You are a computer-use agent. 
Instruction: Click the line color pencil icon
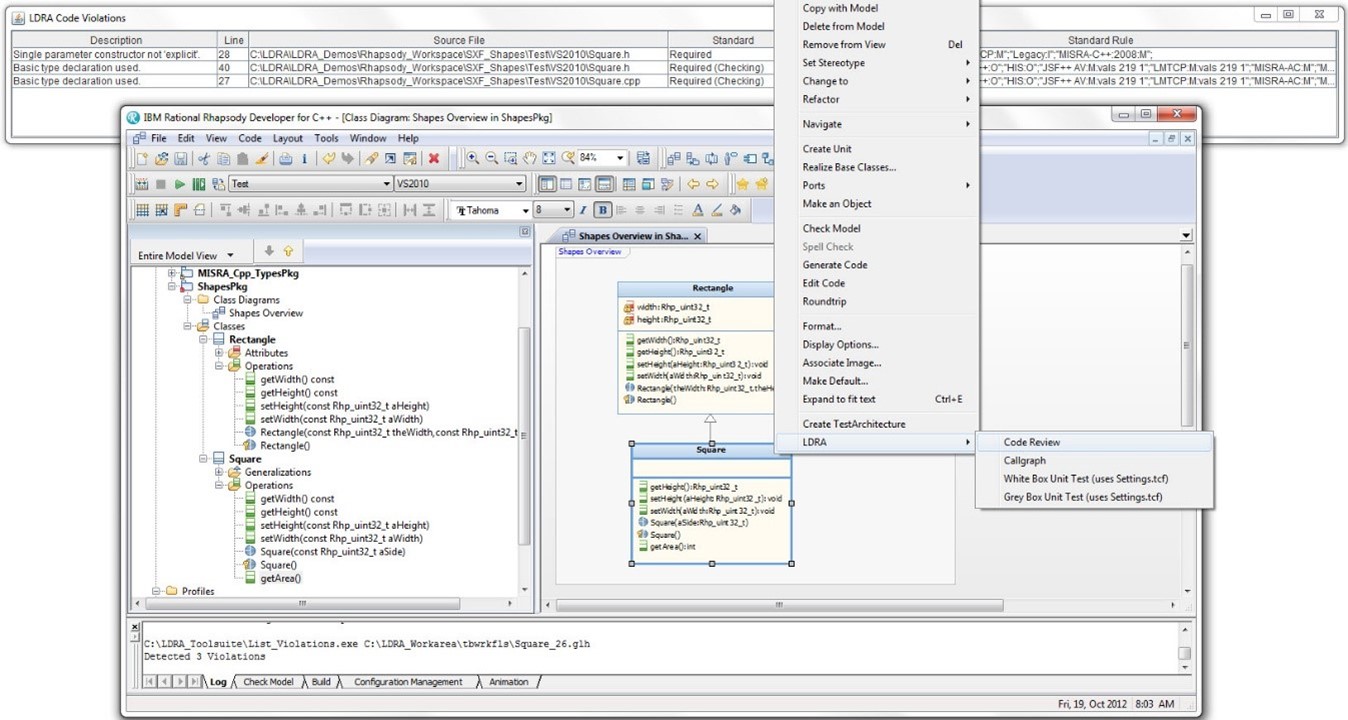[x=717, y=210]
